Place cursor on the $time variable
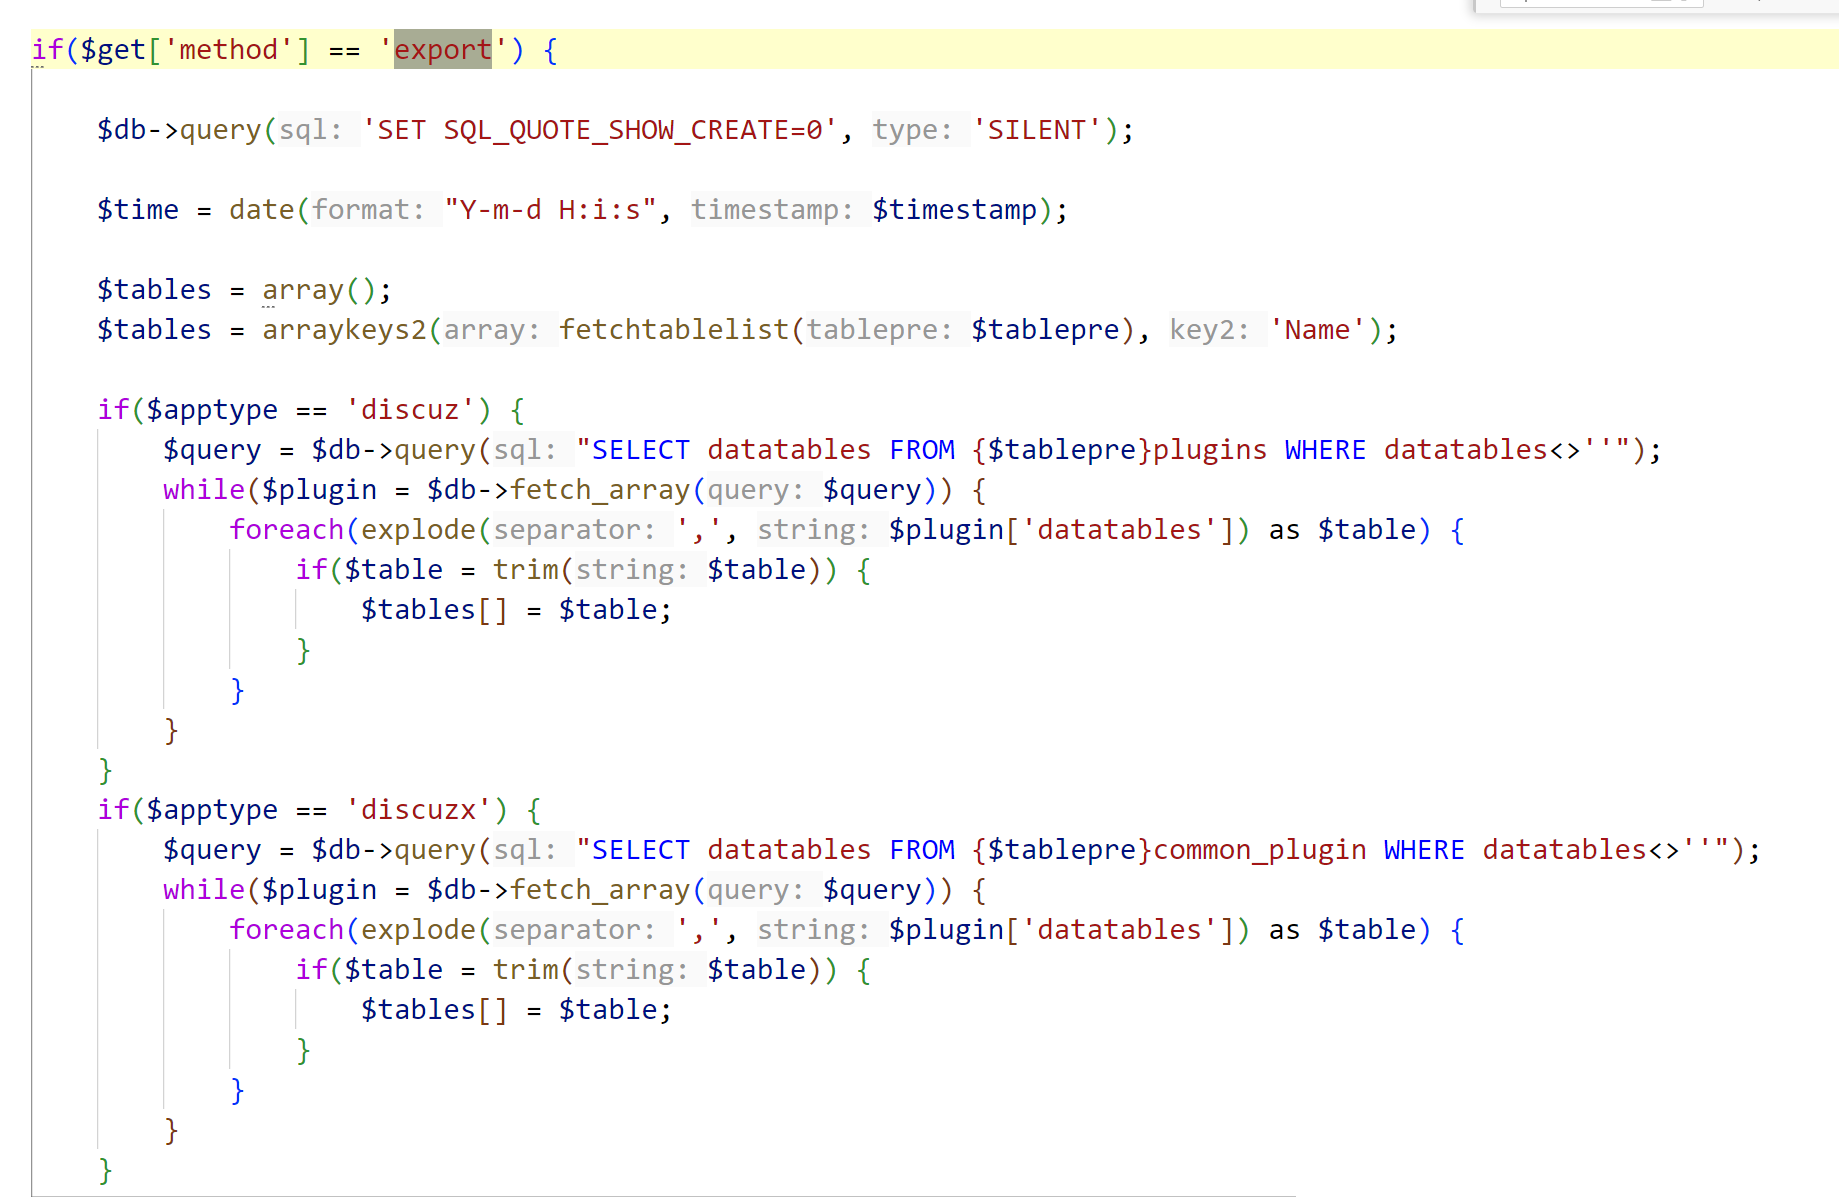 [138, 210]
